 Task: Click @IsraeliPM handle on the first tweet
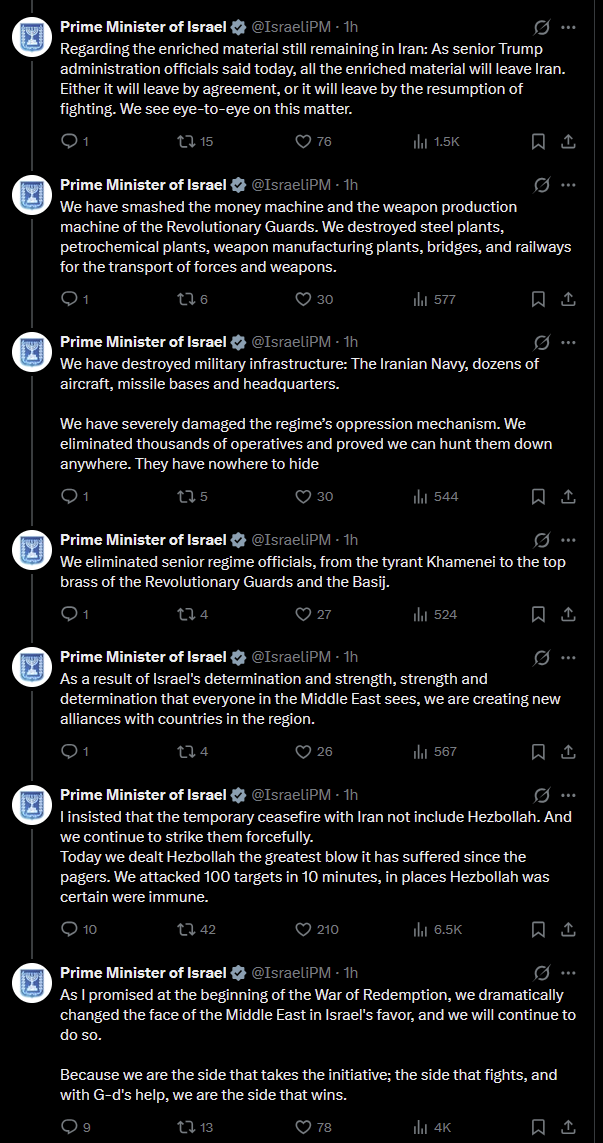tap(290, 27)
